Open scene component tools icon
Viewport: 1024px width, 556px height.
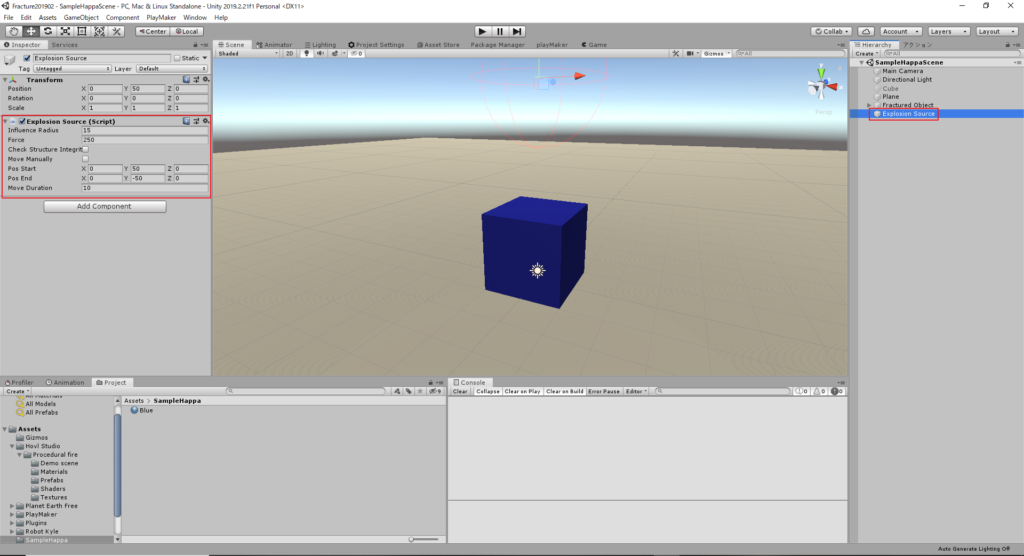coord(676,54)
